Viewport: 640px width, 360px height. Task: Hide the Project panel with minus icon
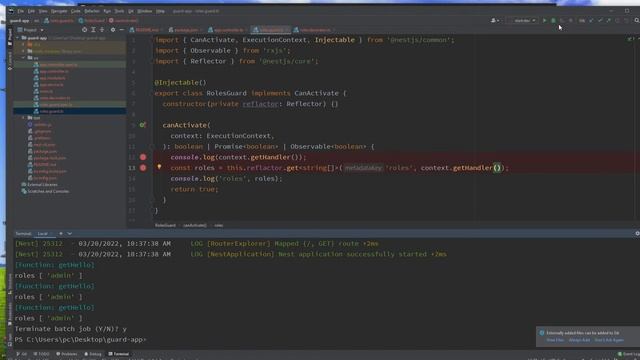click(122, 30)
